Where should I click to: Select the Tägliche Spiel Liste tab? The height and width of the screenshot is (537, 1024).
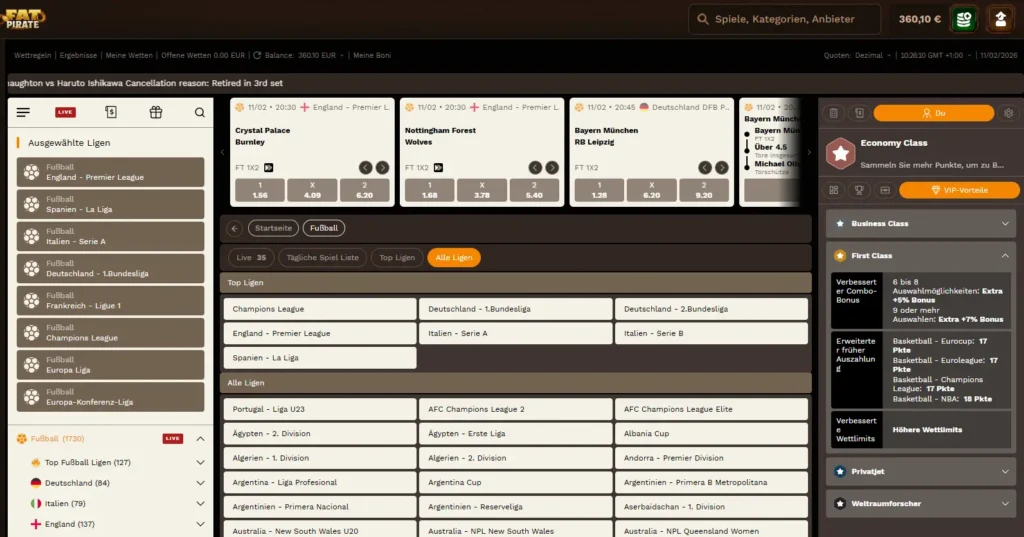323,257
